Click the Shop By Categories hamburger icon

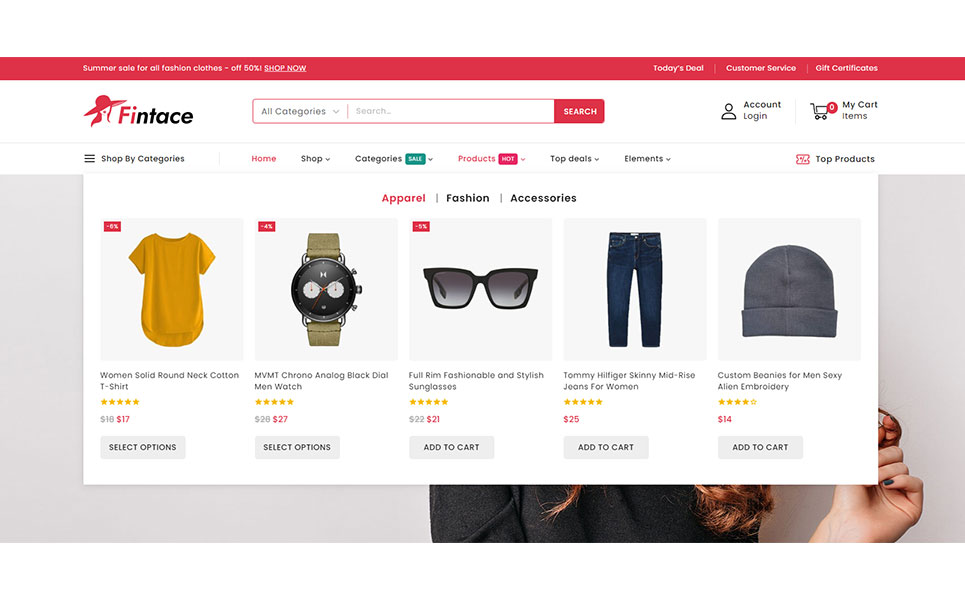coord(90,159)
